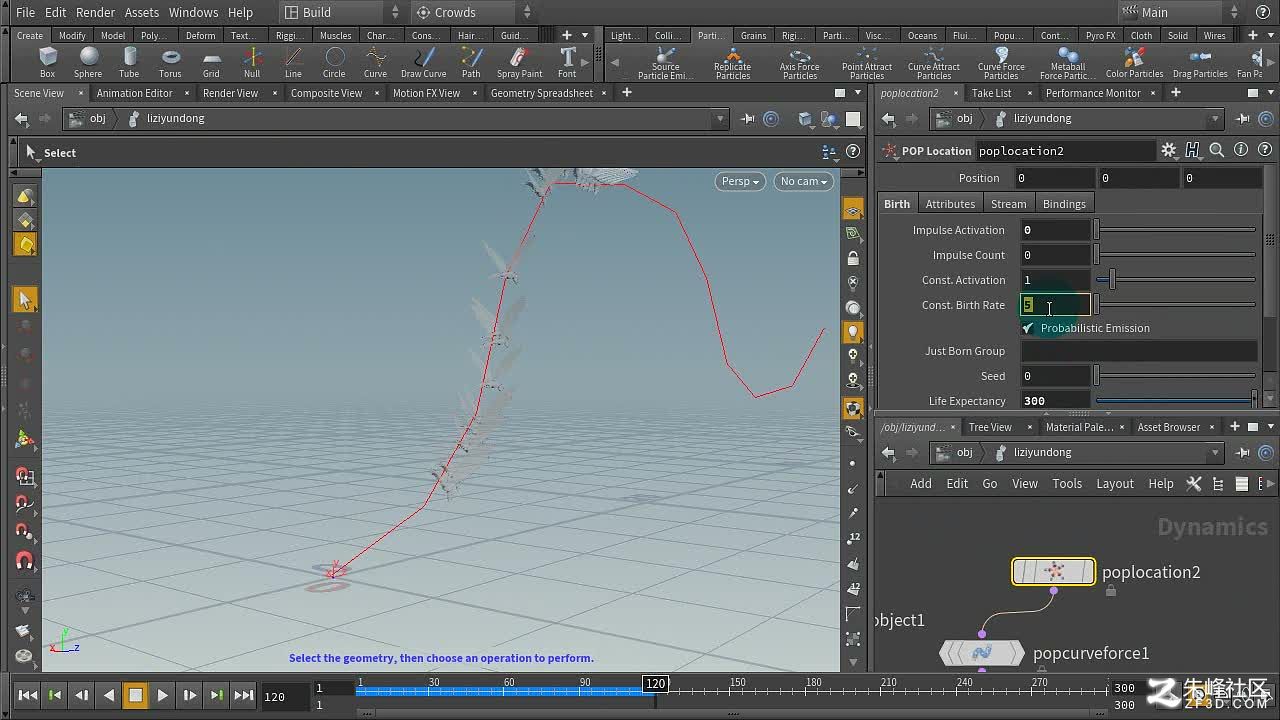Click the Impulse Activation slider
The width and height of the screenshot is (1280, 720).
pos(1176,230)
